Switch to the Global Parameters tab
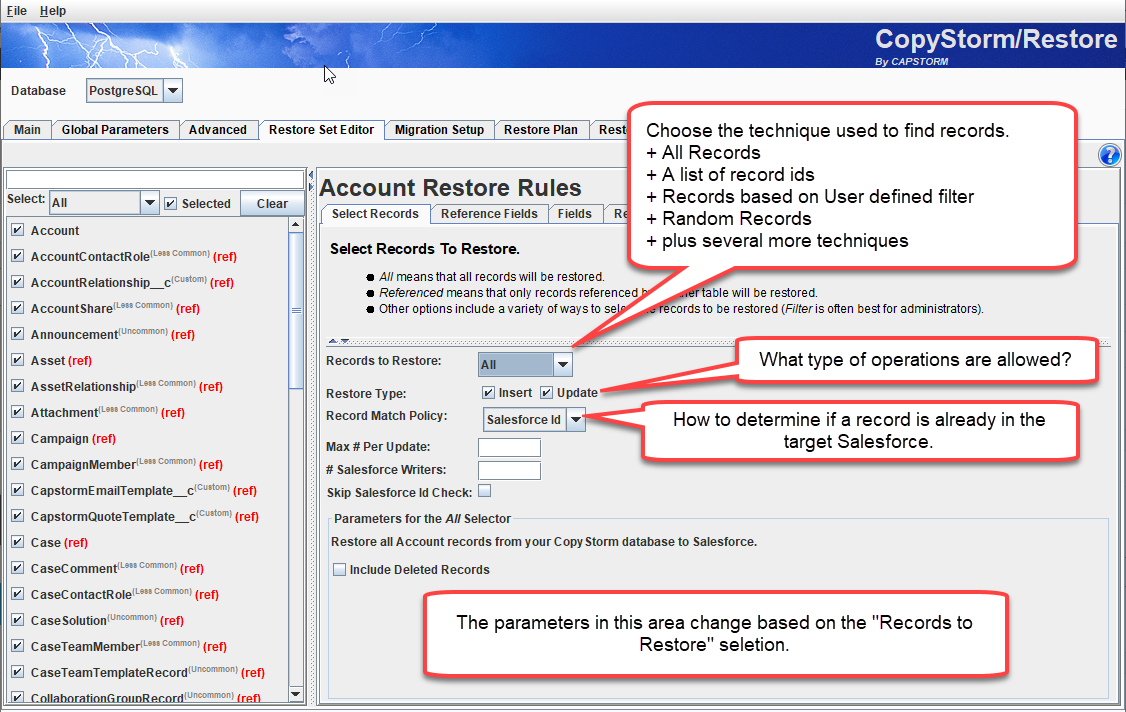Screen dimensions: 1126x712 115,129
